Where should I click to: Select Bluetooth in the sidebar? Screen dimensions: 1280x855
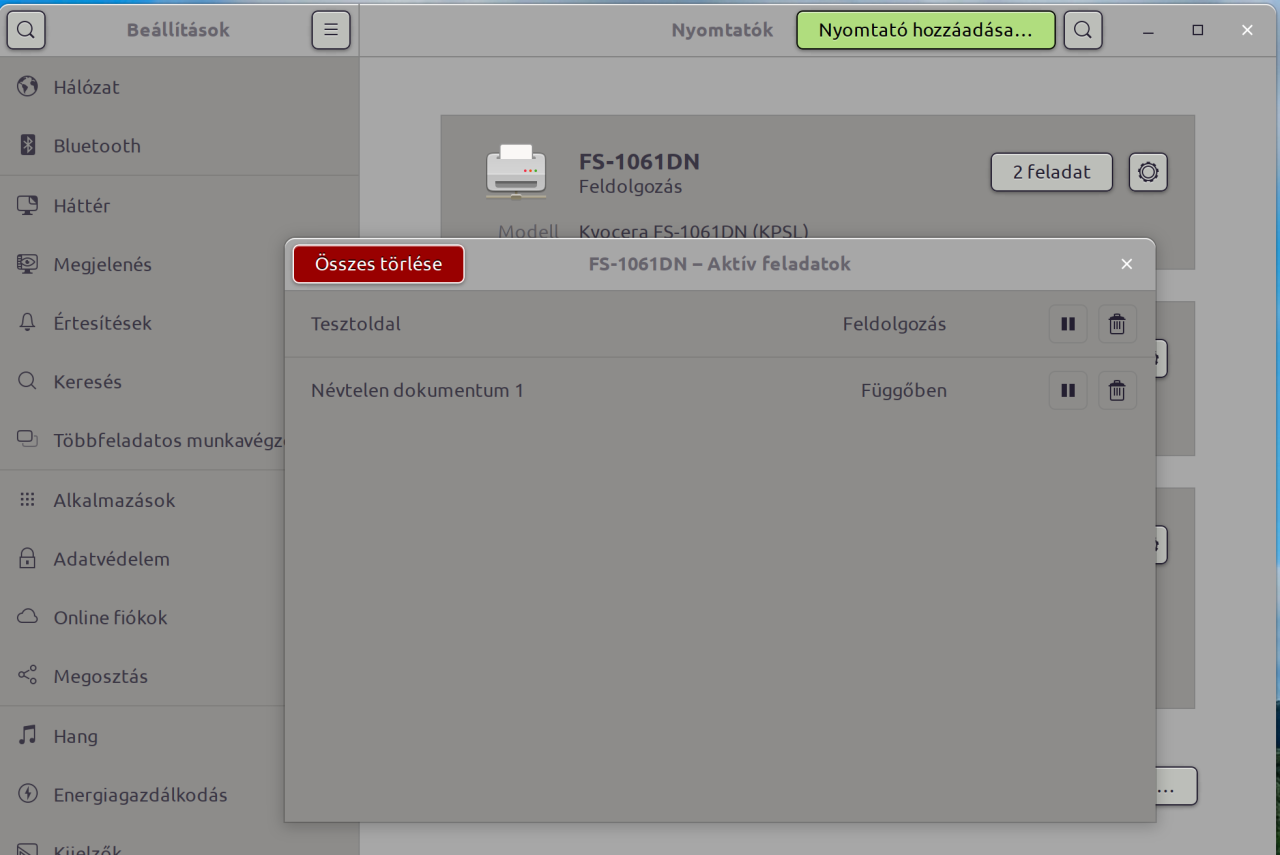pos(180,146)
